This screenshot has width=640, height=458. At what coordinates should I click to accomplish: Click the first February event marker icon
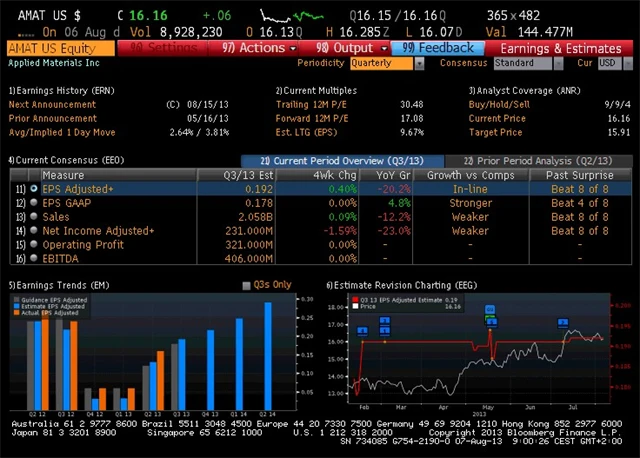361,330
